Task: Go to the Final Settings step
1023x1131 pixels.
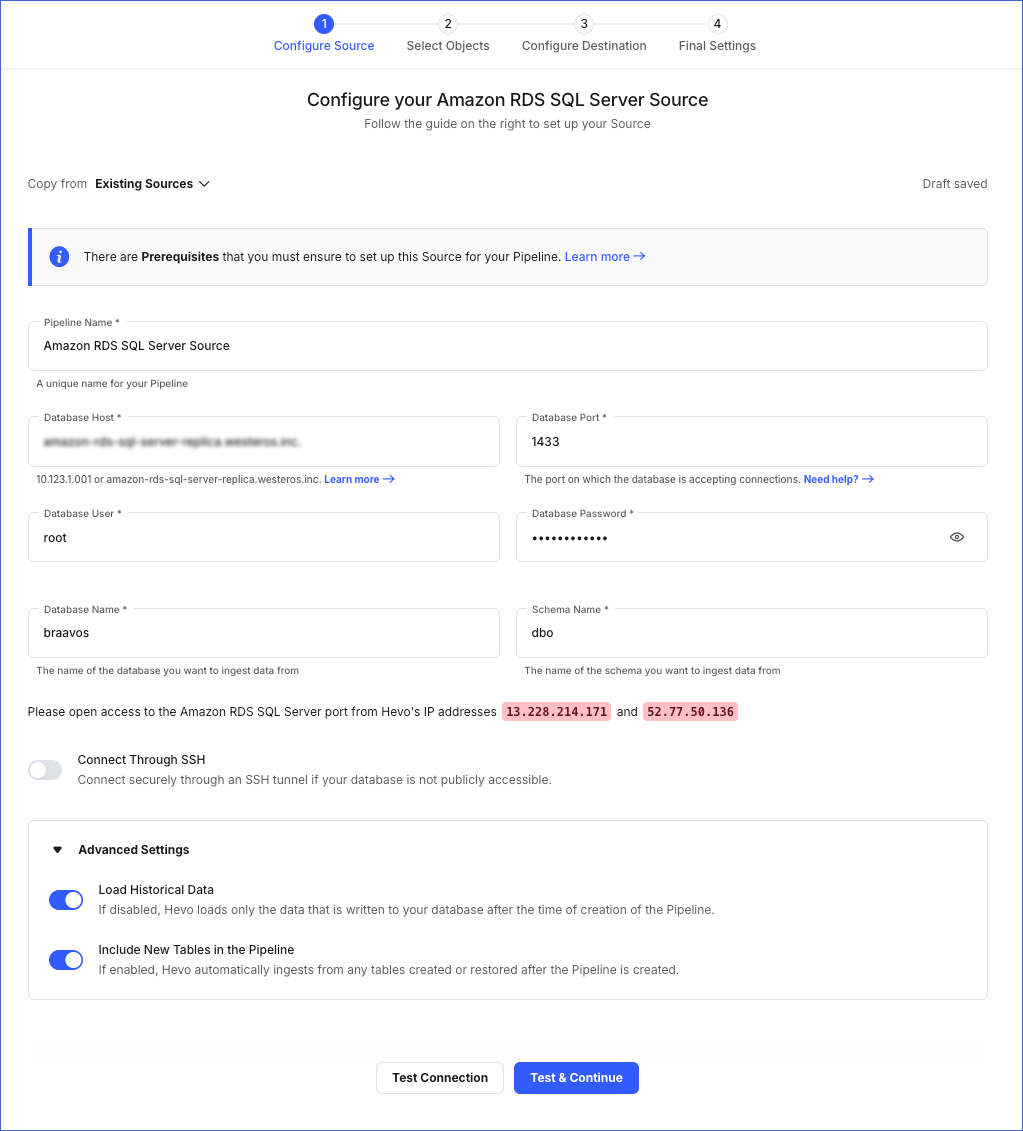Action: click(x=716, y=45)
